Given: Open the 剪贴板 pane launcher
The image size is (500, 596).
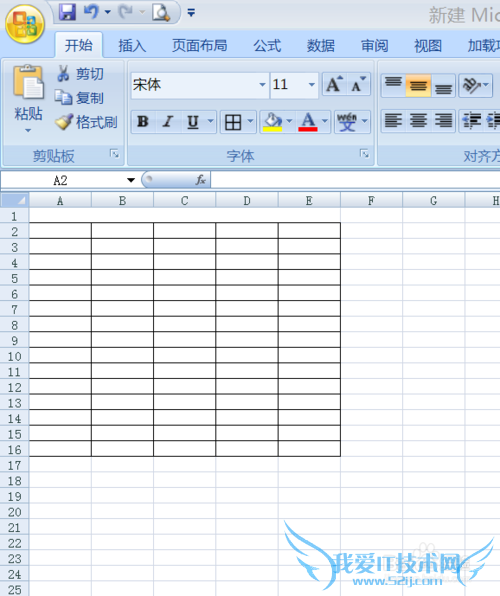Looking at the screenshot, I should pos(114,154).
